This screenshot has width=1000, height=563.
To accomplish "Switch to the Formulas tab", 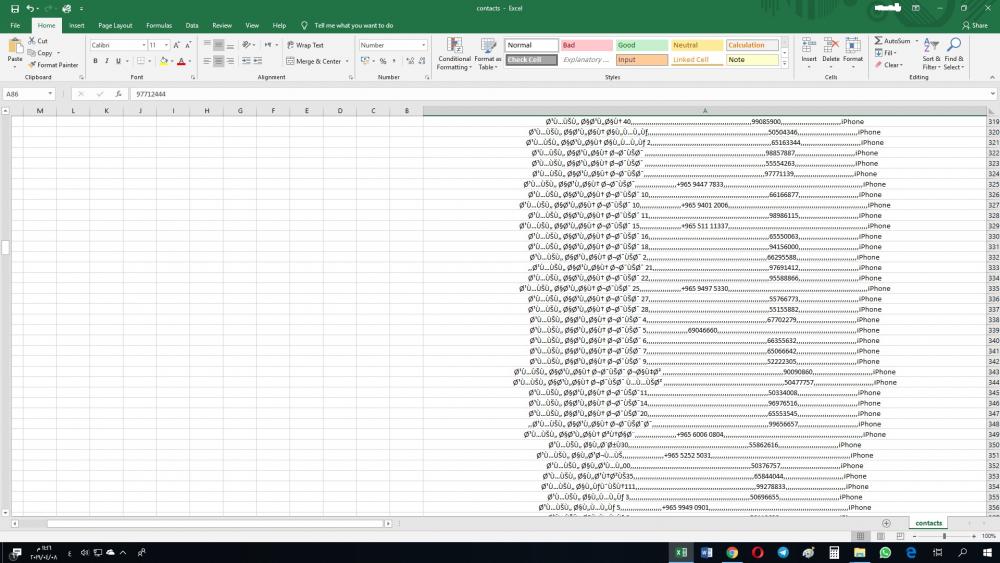I will pos(159,26).
